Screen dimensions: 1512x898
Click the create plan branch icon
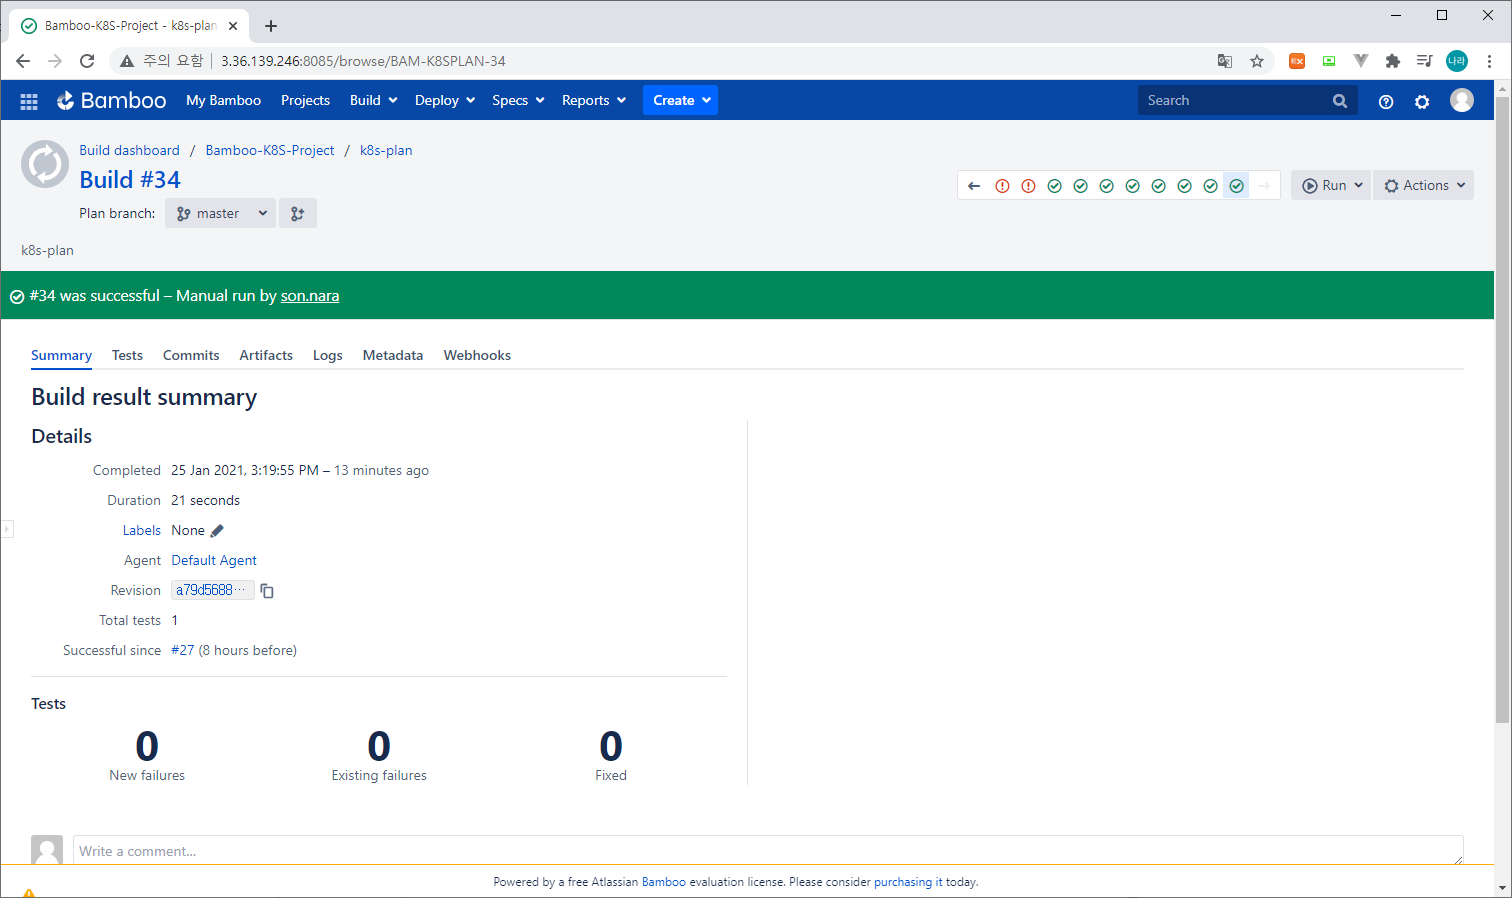click(x=298, y=213)
